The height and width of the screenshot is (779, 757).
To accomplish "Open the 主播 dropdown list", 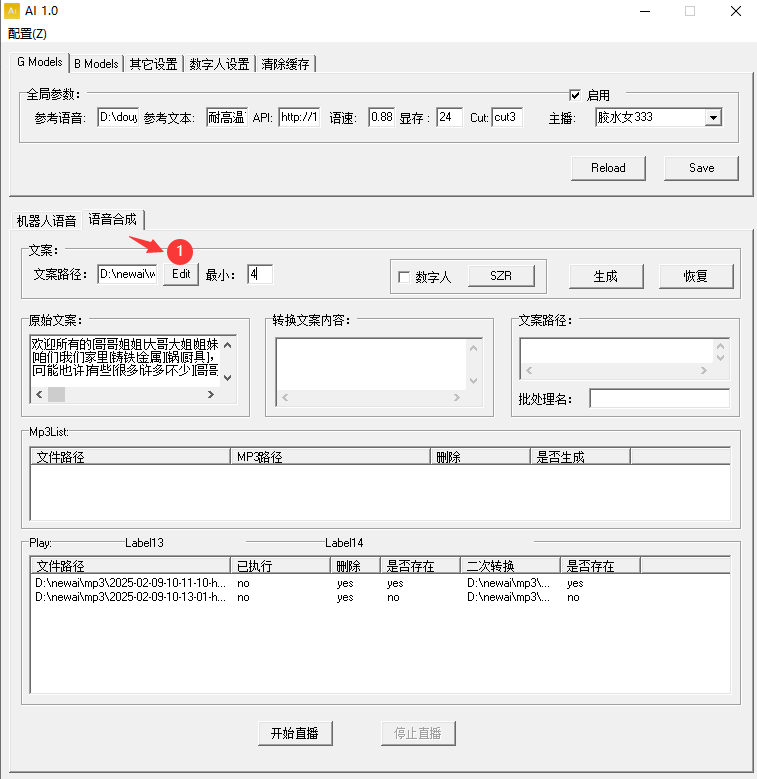I will tap(712, 118).
